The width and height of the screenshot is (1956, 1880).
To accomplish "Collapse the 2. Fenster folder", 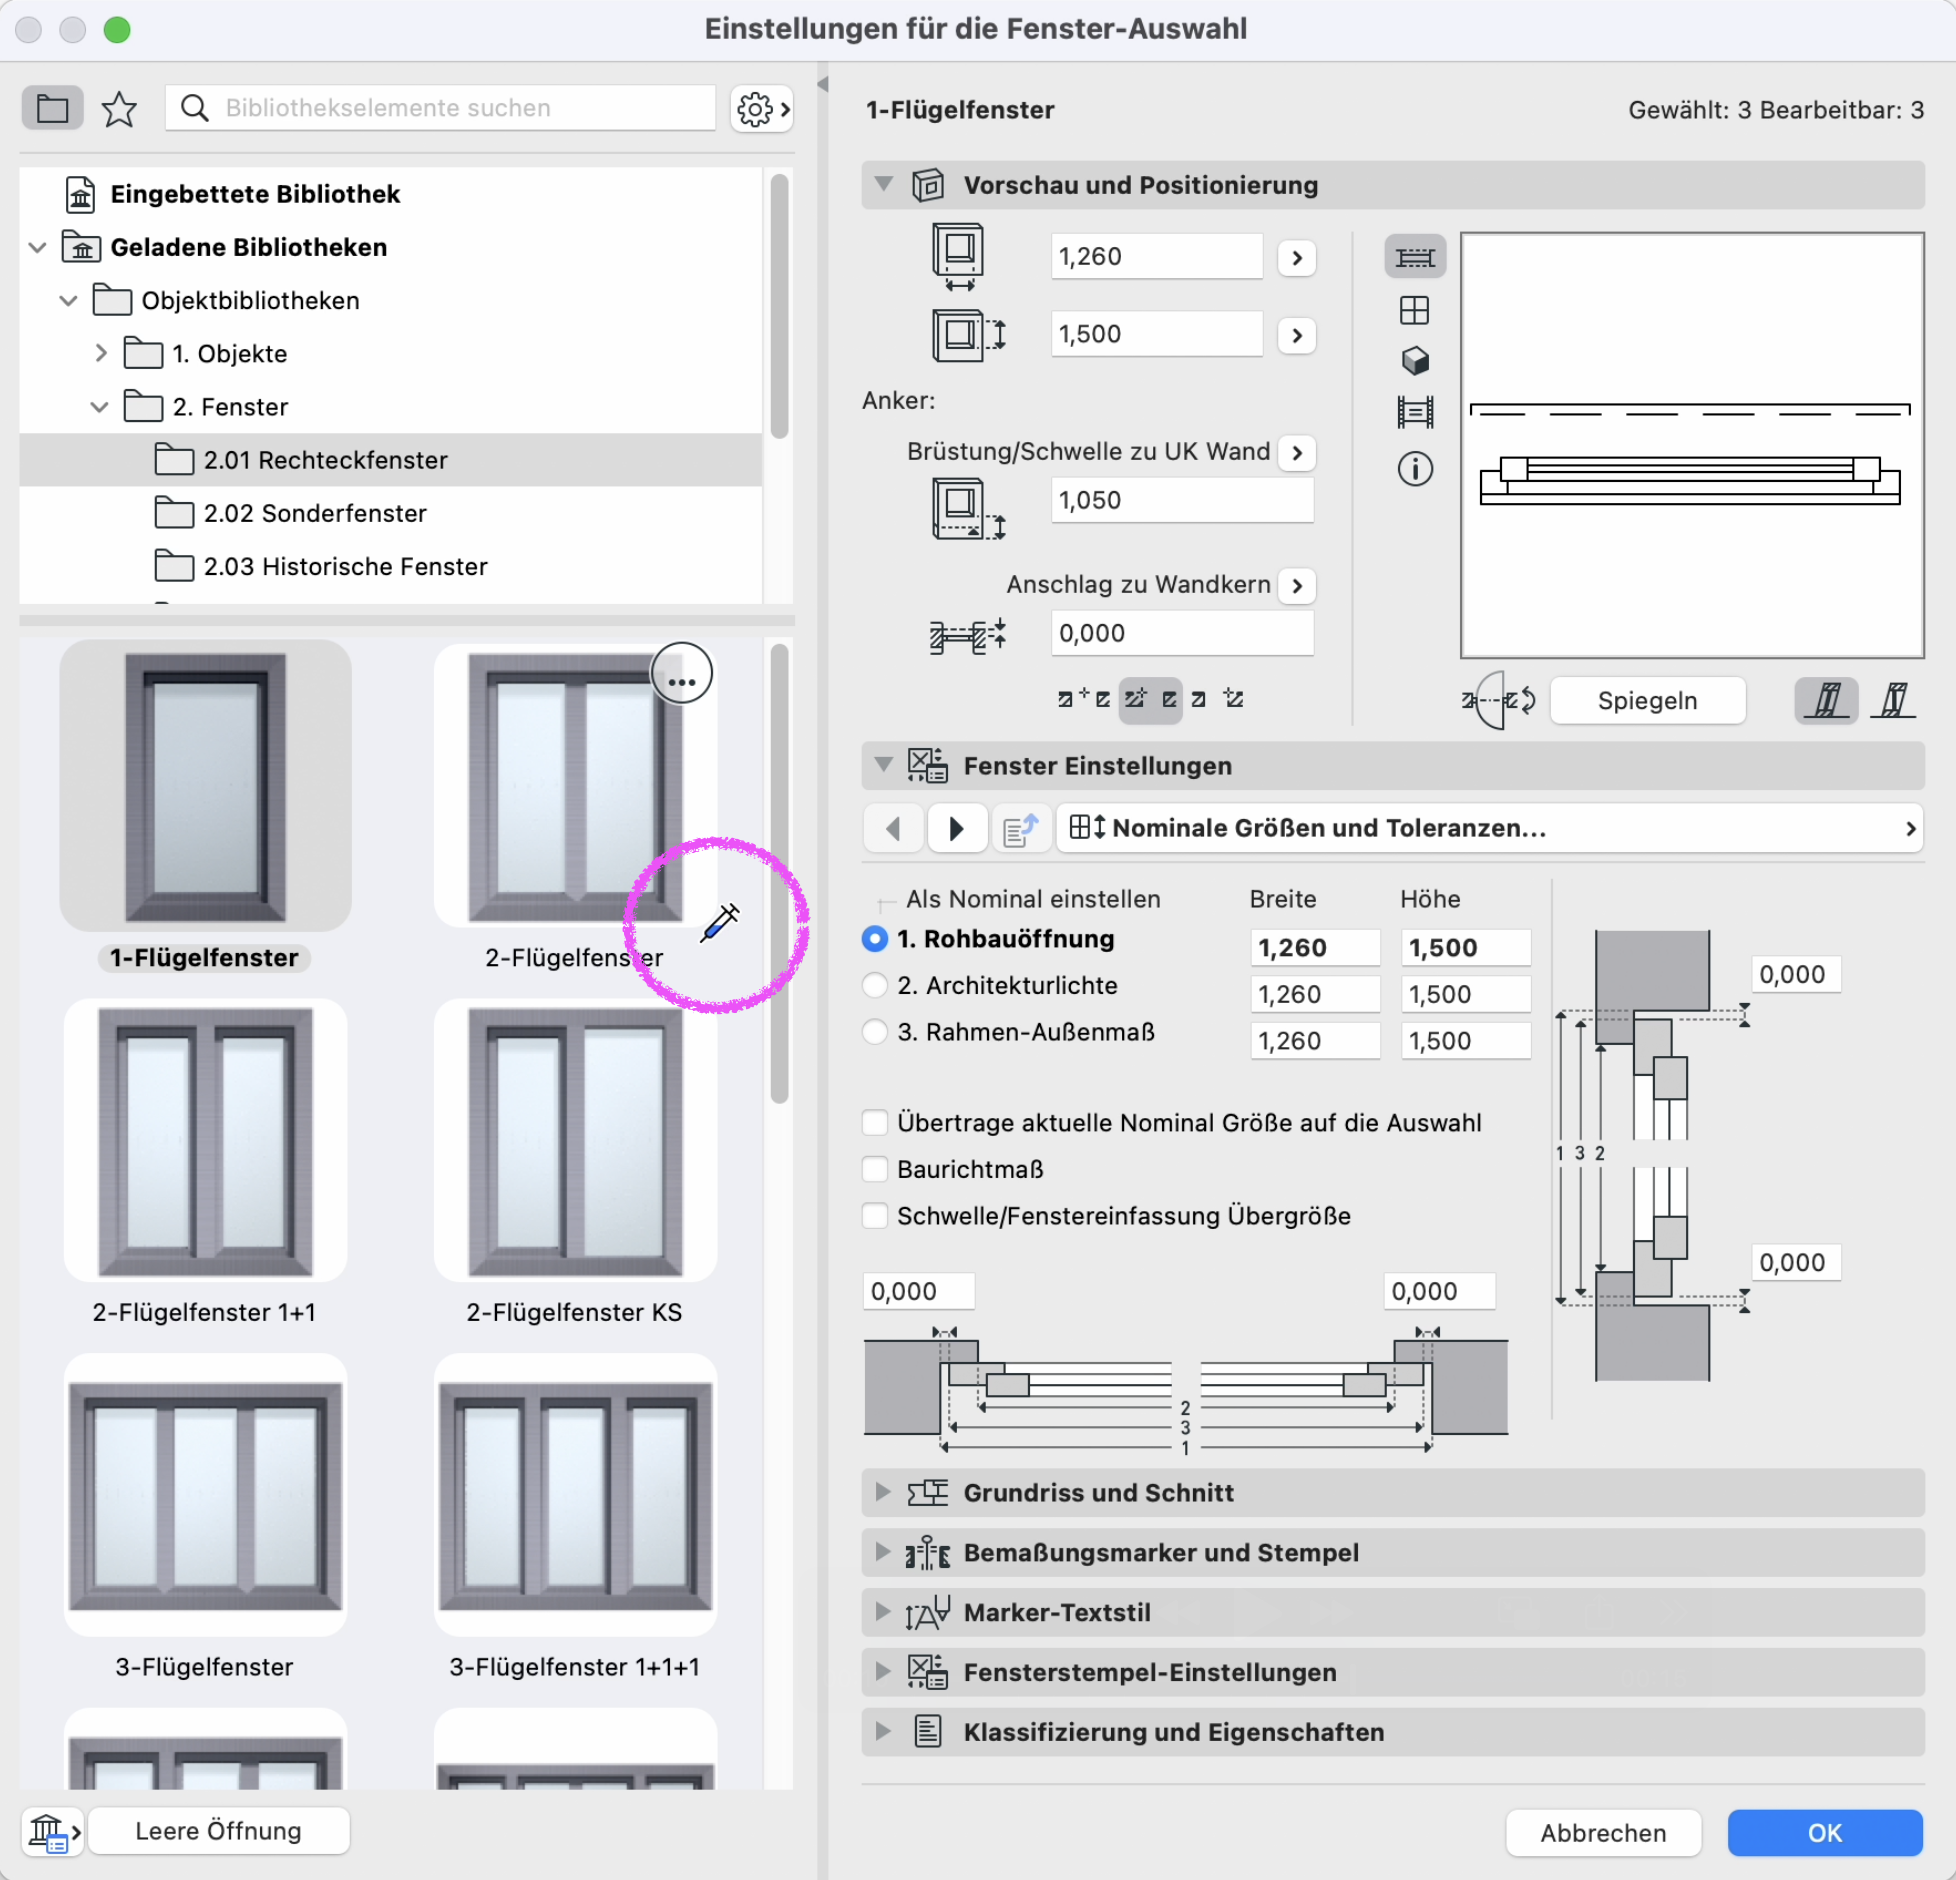I will click(x=100, y=407).
